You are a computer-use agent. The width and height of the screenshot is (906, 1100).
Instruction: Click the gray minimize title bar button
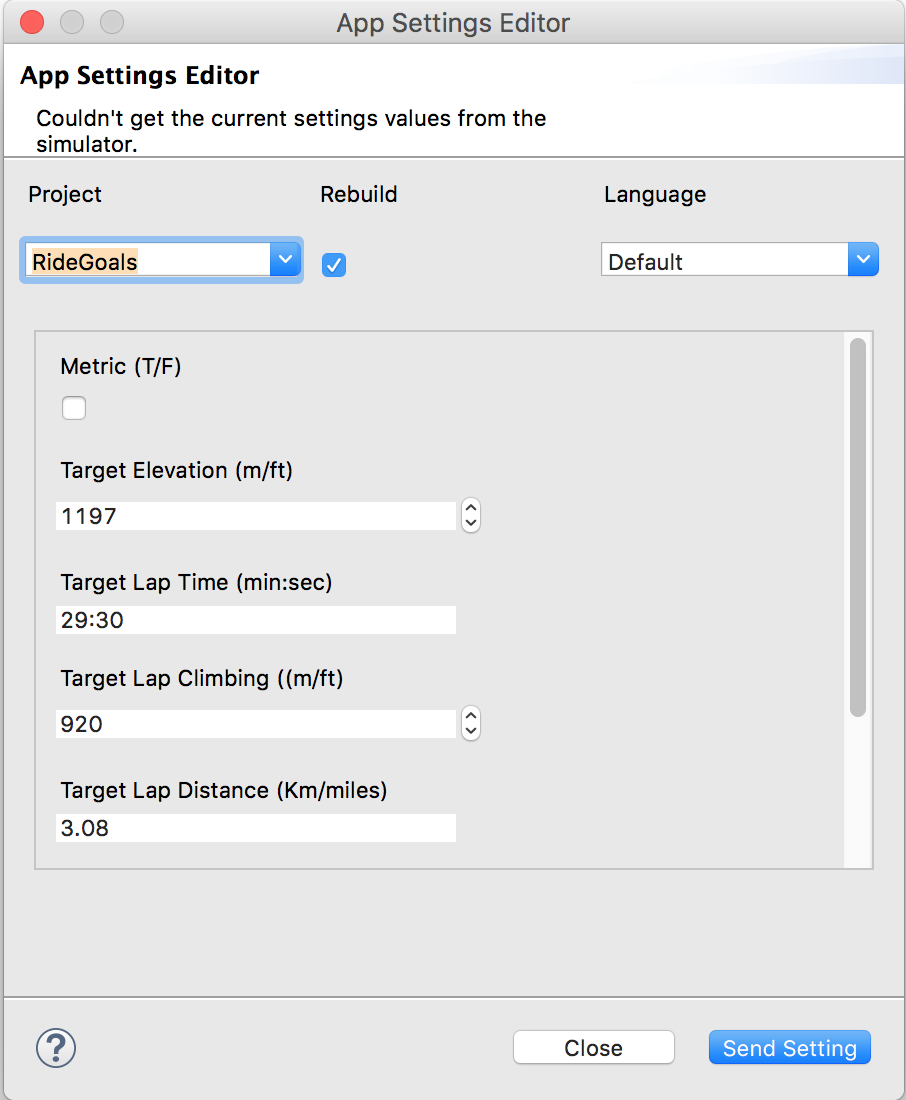pyautogui.click(x=72, y=22)
